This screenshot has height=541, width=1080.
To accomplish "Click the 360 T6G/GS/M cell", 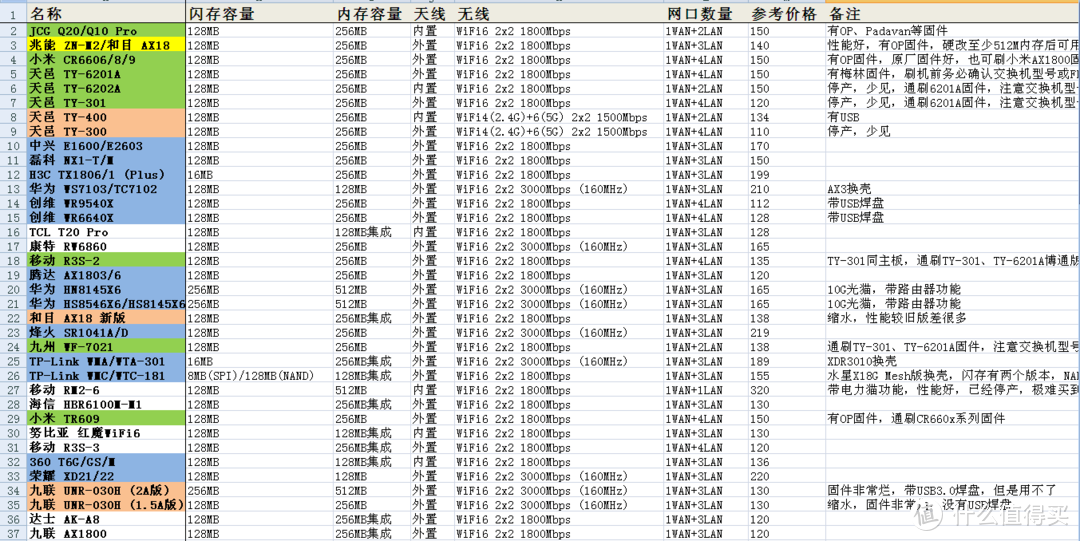I will (106, 462).
